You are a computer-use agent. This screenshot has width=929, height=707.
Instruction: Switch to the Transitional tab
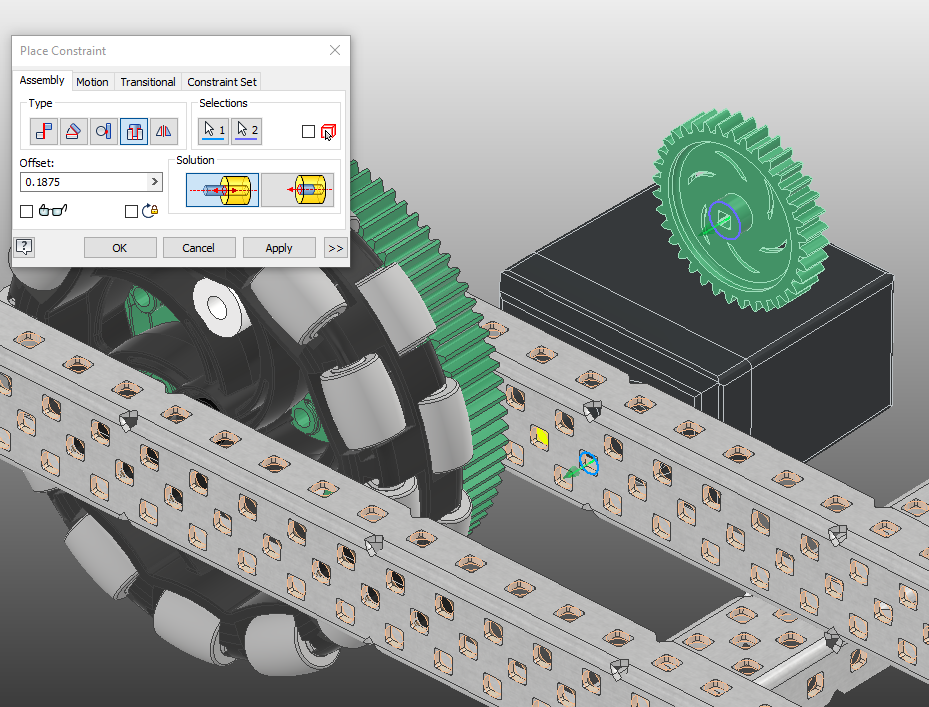(x=148, y=82)
